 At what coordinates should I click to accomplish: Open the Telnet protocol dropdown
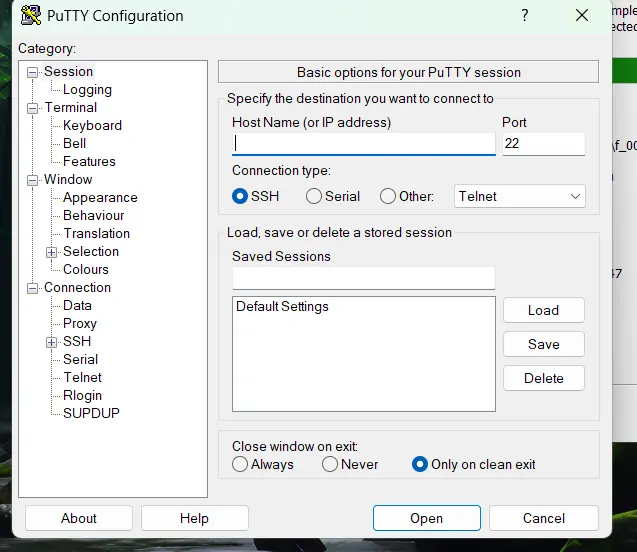[520, 196]
